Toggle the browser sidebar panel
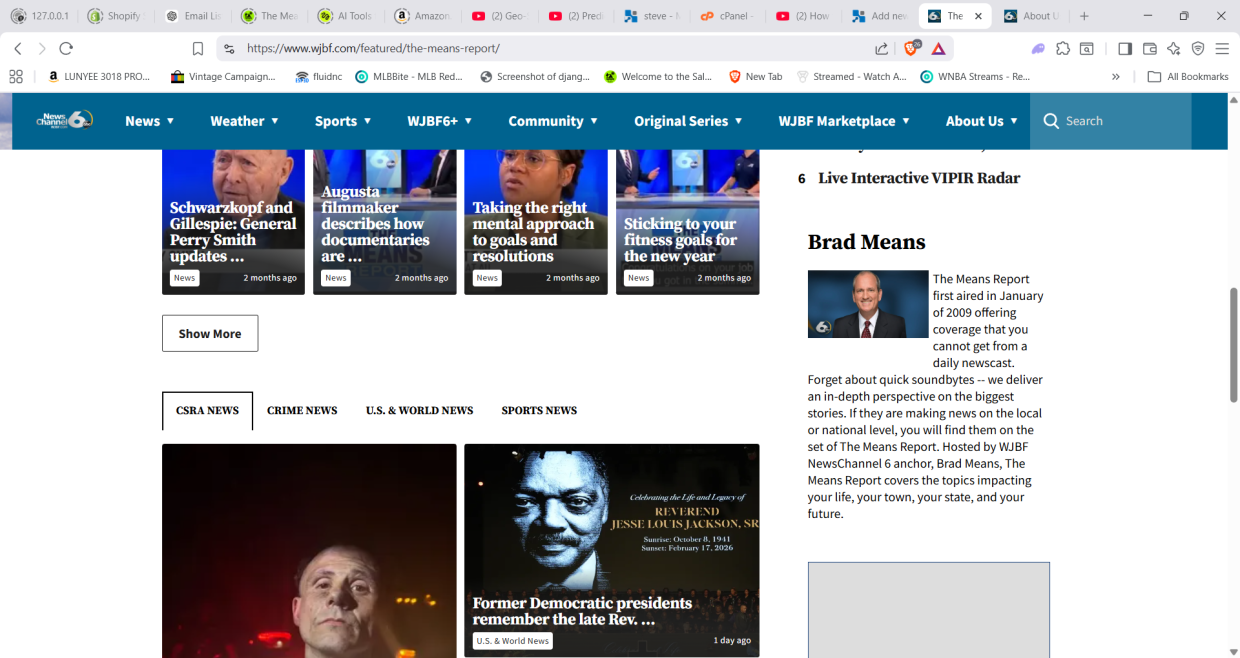 click(1125, 48)
